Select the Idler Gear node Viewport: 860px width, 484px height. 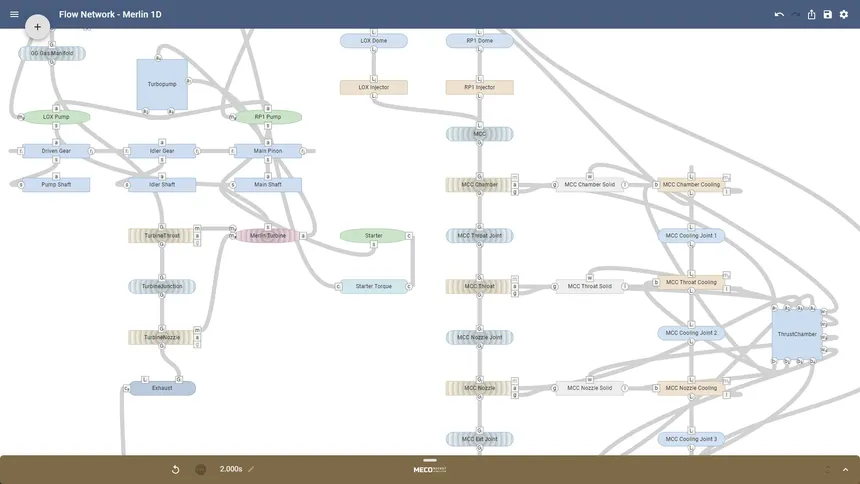pos(162,151)
